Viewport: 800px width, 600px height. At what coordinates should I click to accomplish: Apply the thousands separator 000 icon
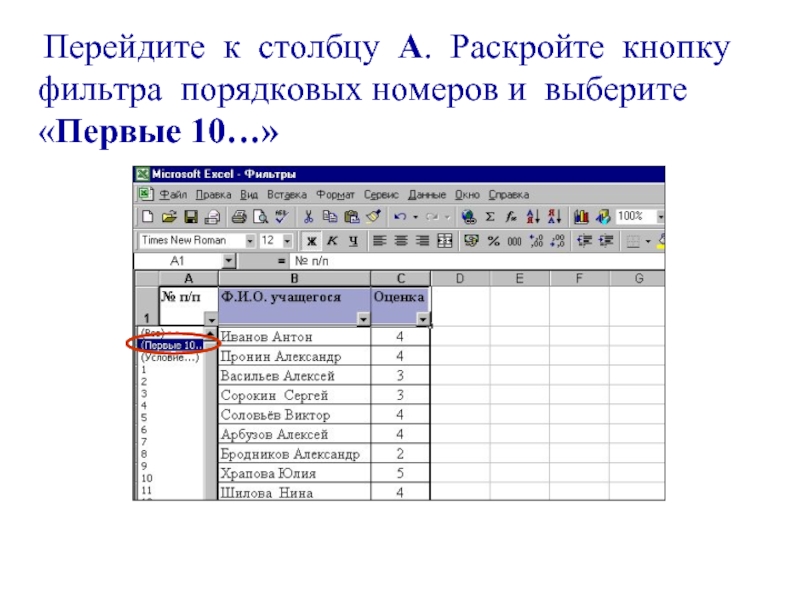[514, 241]
